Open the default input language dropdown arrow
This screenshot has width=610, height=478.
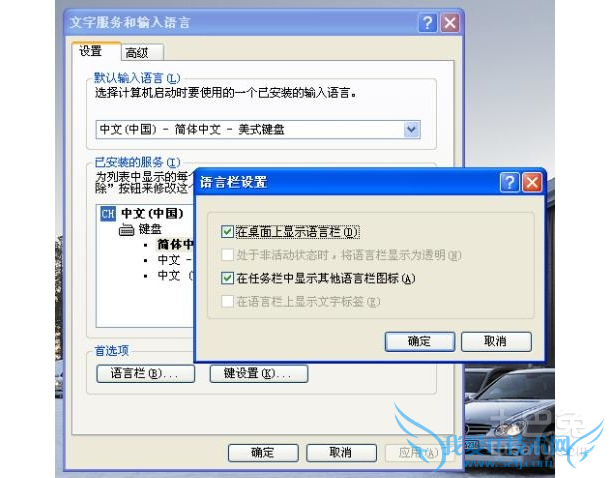[x=411, y=130]
